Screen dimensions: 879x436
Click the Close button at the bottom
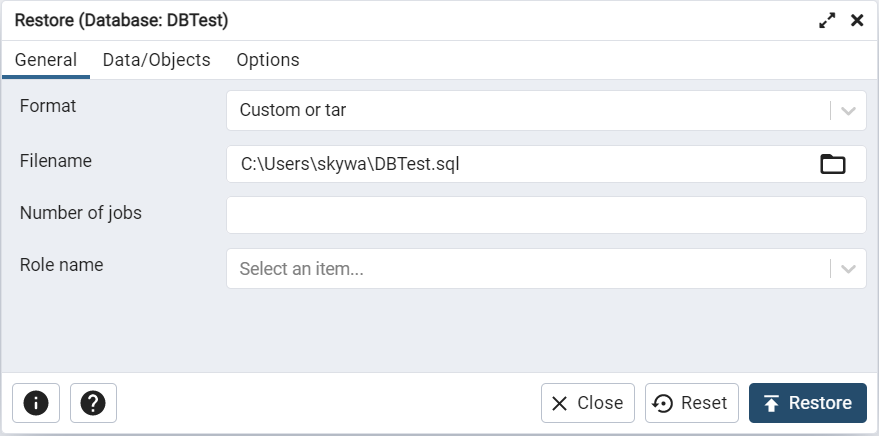587,403
